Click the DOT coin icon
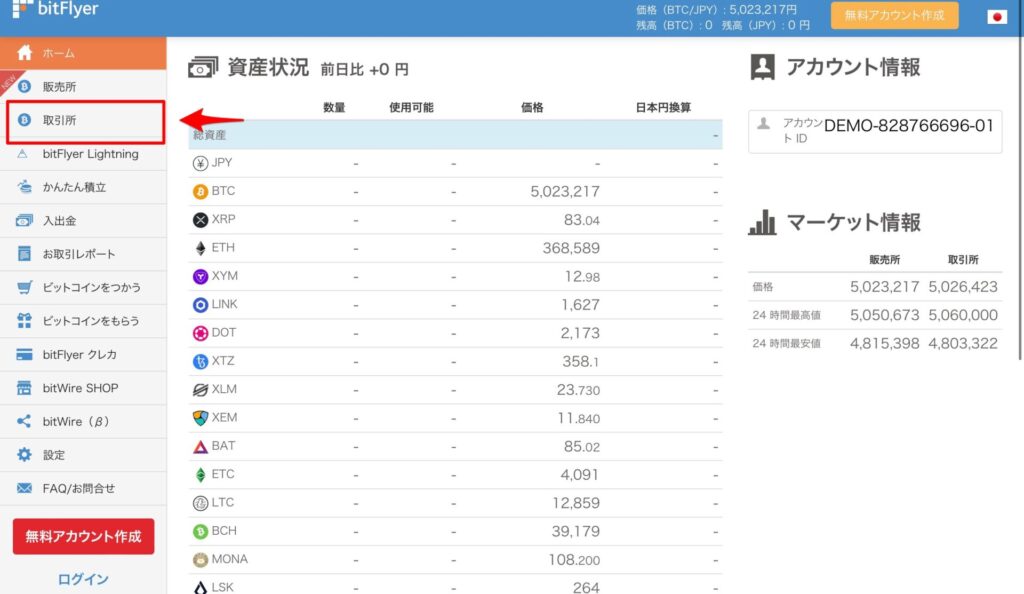 (200, 333)
